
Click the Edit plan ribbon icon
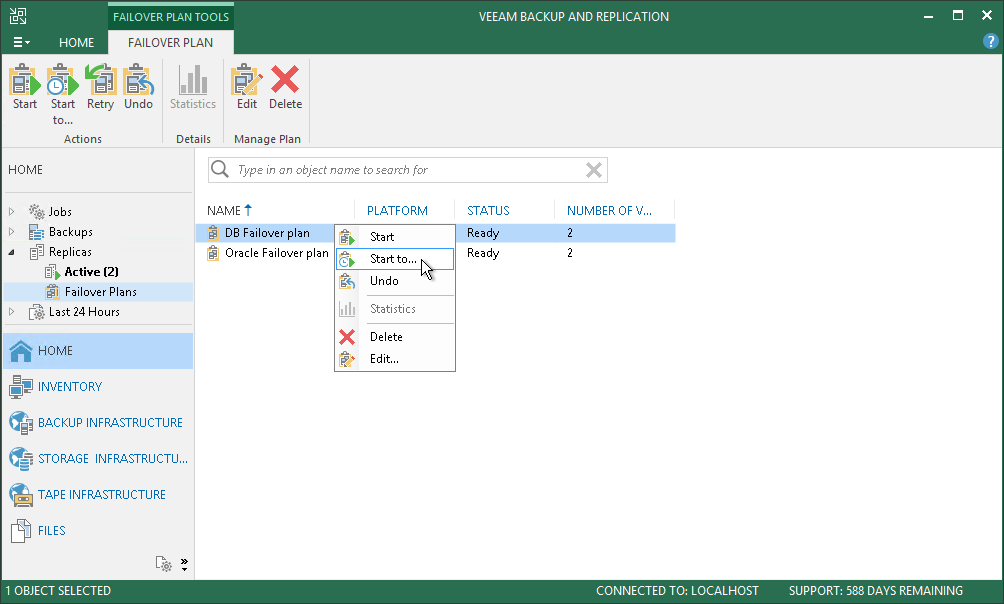pos(247,80)
